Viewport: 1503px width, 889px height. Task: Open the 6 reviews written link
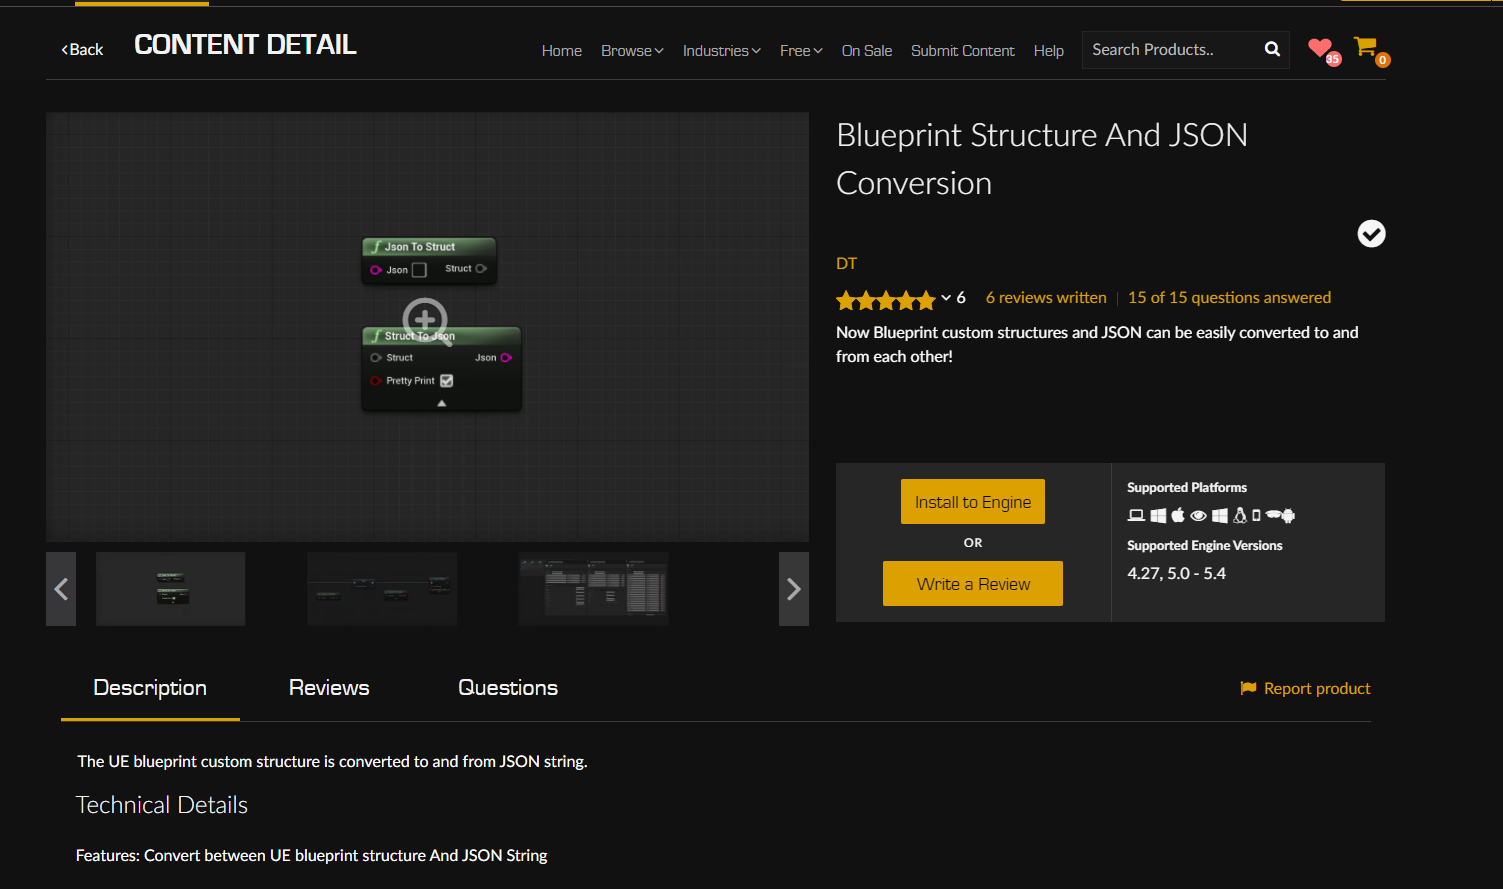pos(1046,298)
